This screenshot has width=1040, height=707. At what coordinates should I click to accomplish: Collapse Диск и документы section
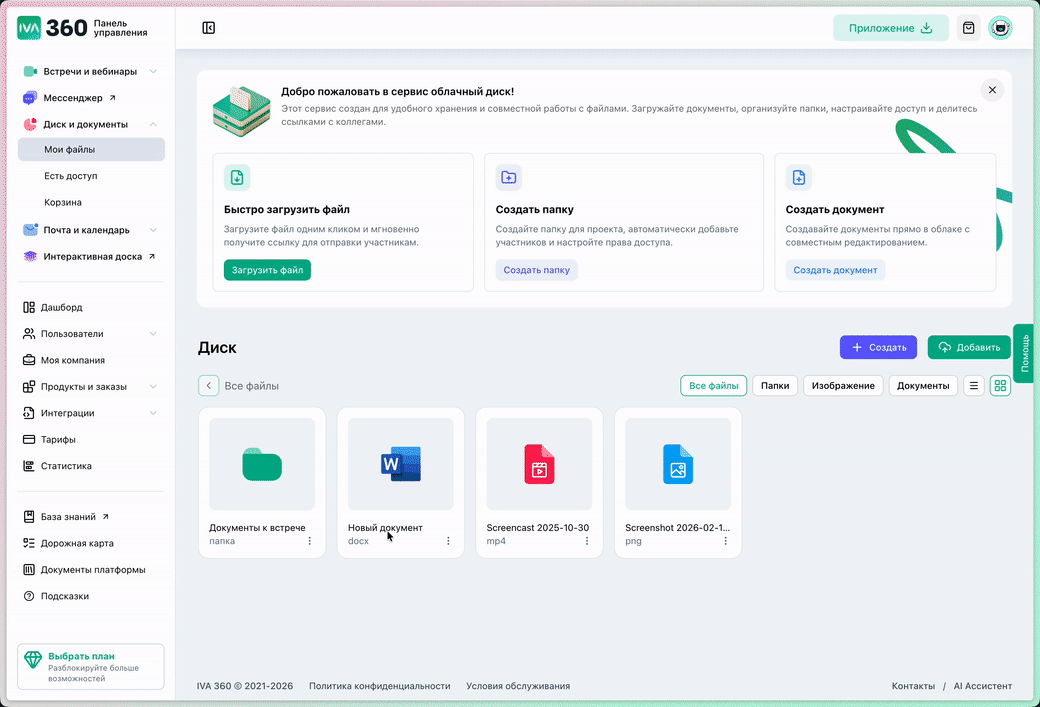(x=153, y=125)
